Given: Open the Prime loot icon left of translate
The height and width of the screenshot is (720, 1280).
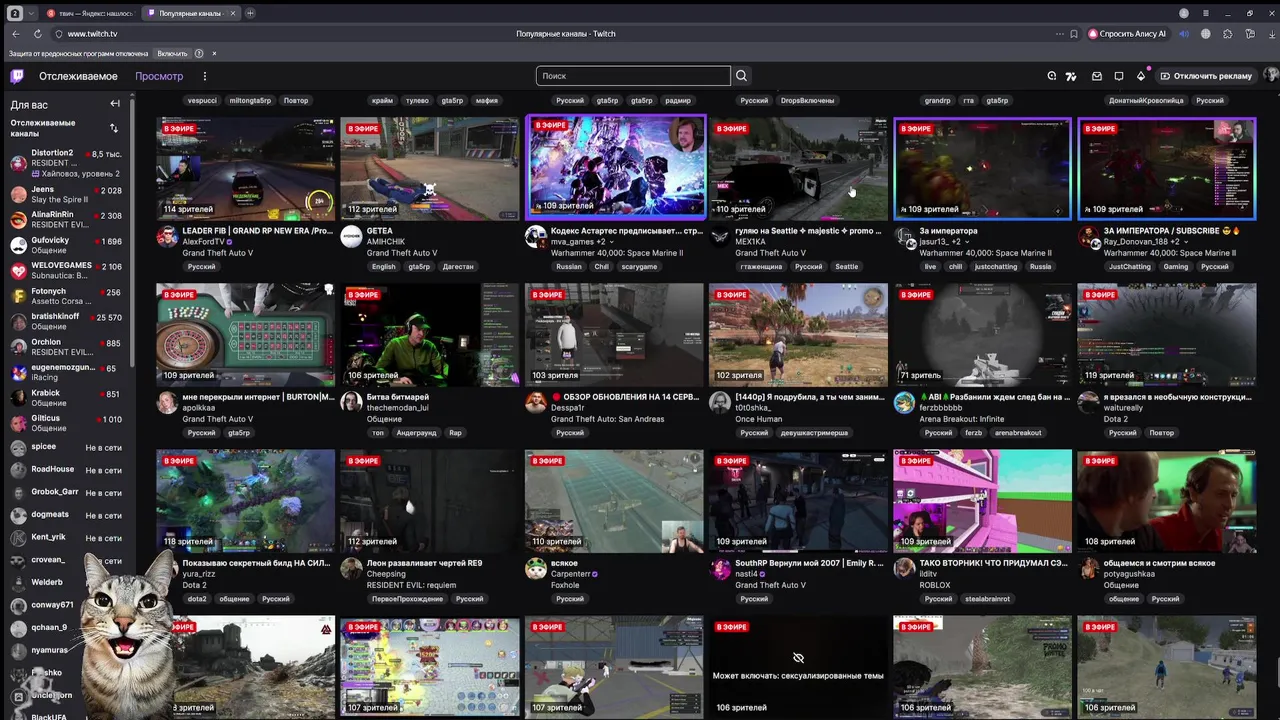Looking at the screenshot, I should click(x=1052, y=76).
